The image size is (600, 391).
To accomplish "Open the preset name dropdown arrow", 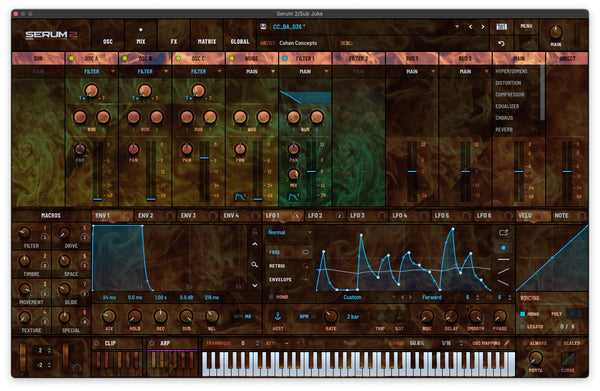I will click(457, 27).
